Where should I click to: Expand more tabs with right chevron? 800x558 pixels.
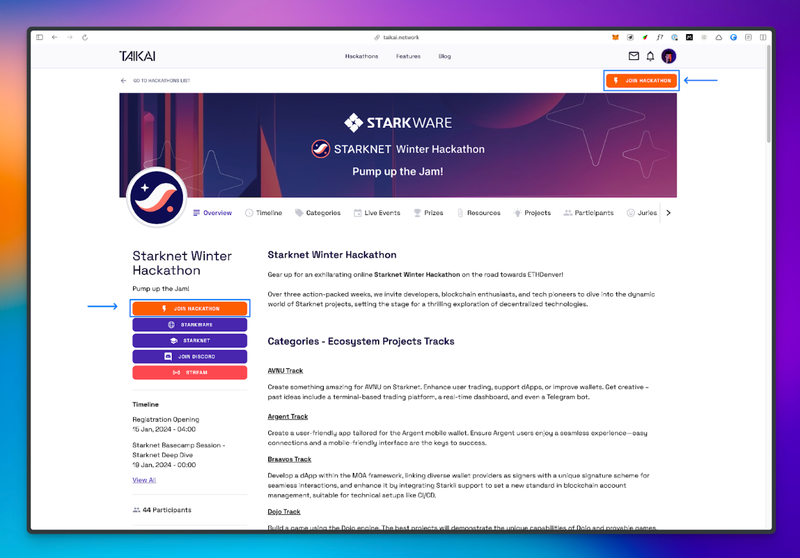(668, 213)
